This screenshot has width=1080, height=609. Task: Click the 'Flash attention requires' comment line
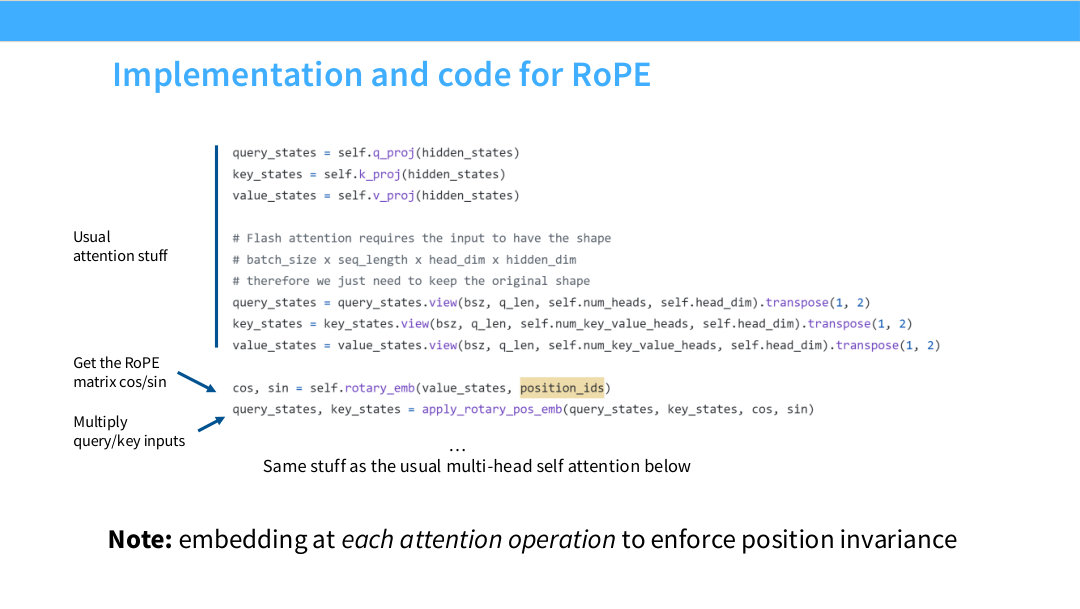coord(422,238)
